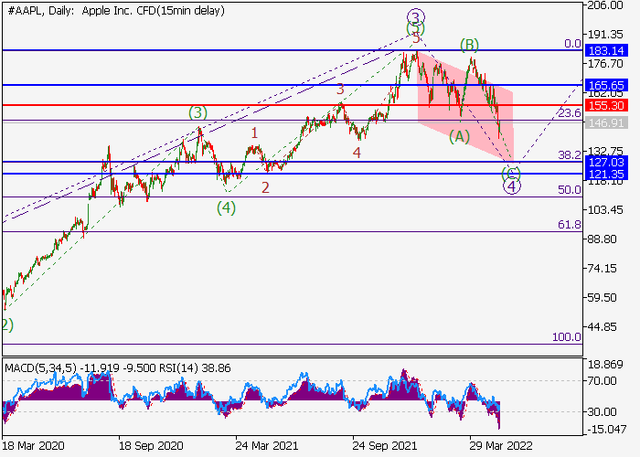This screenshot has width=640, height=457.
Task: Click the 24 Sep 2021 date marker
Action: pyautogui.click(x=381, y=448)
